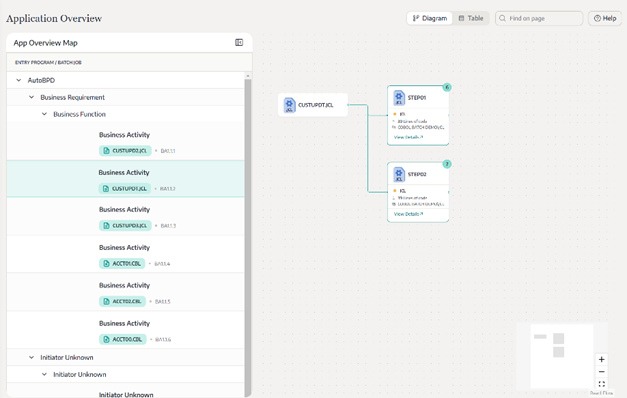Viewport: 627px width, 398px height.
Task: Click the ENTRY PROGRAM / BATCH JOB column header
Action: pyautogui.click(x=48, y=62)
